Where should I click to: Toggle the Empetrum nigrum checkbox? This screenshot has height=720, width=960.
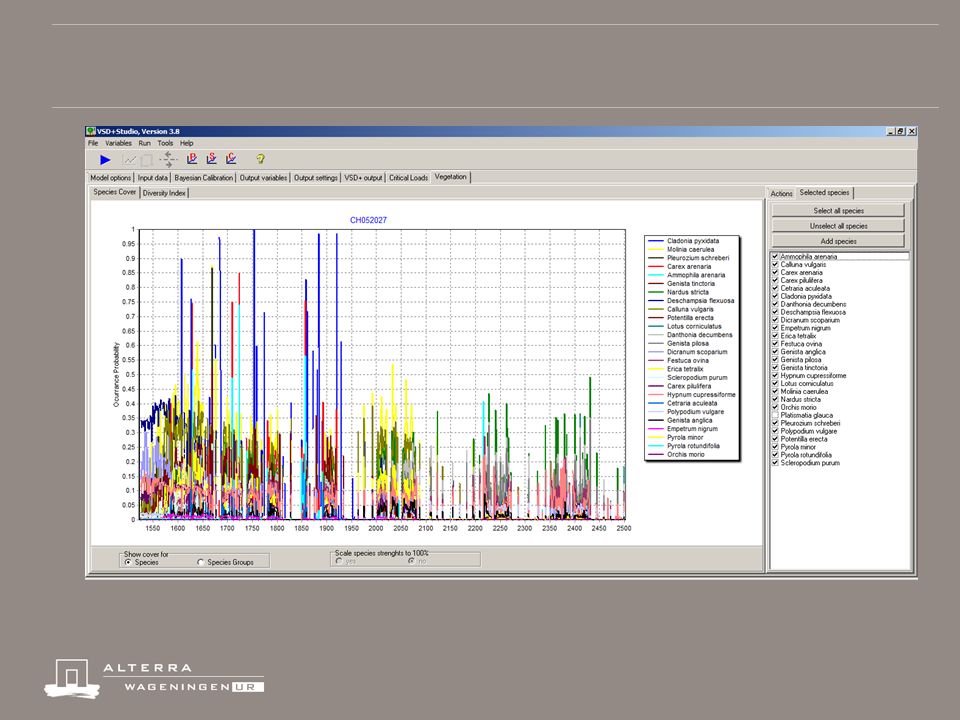click(775, 328)
